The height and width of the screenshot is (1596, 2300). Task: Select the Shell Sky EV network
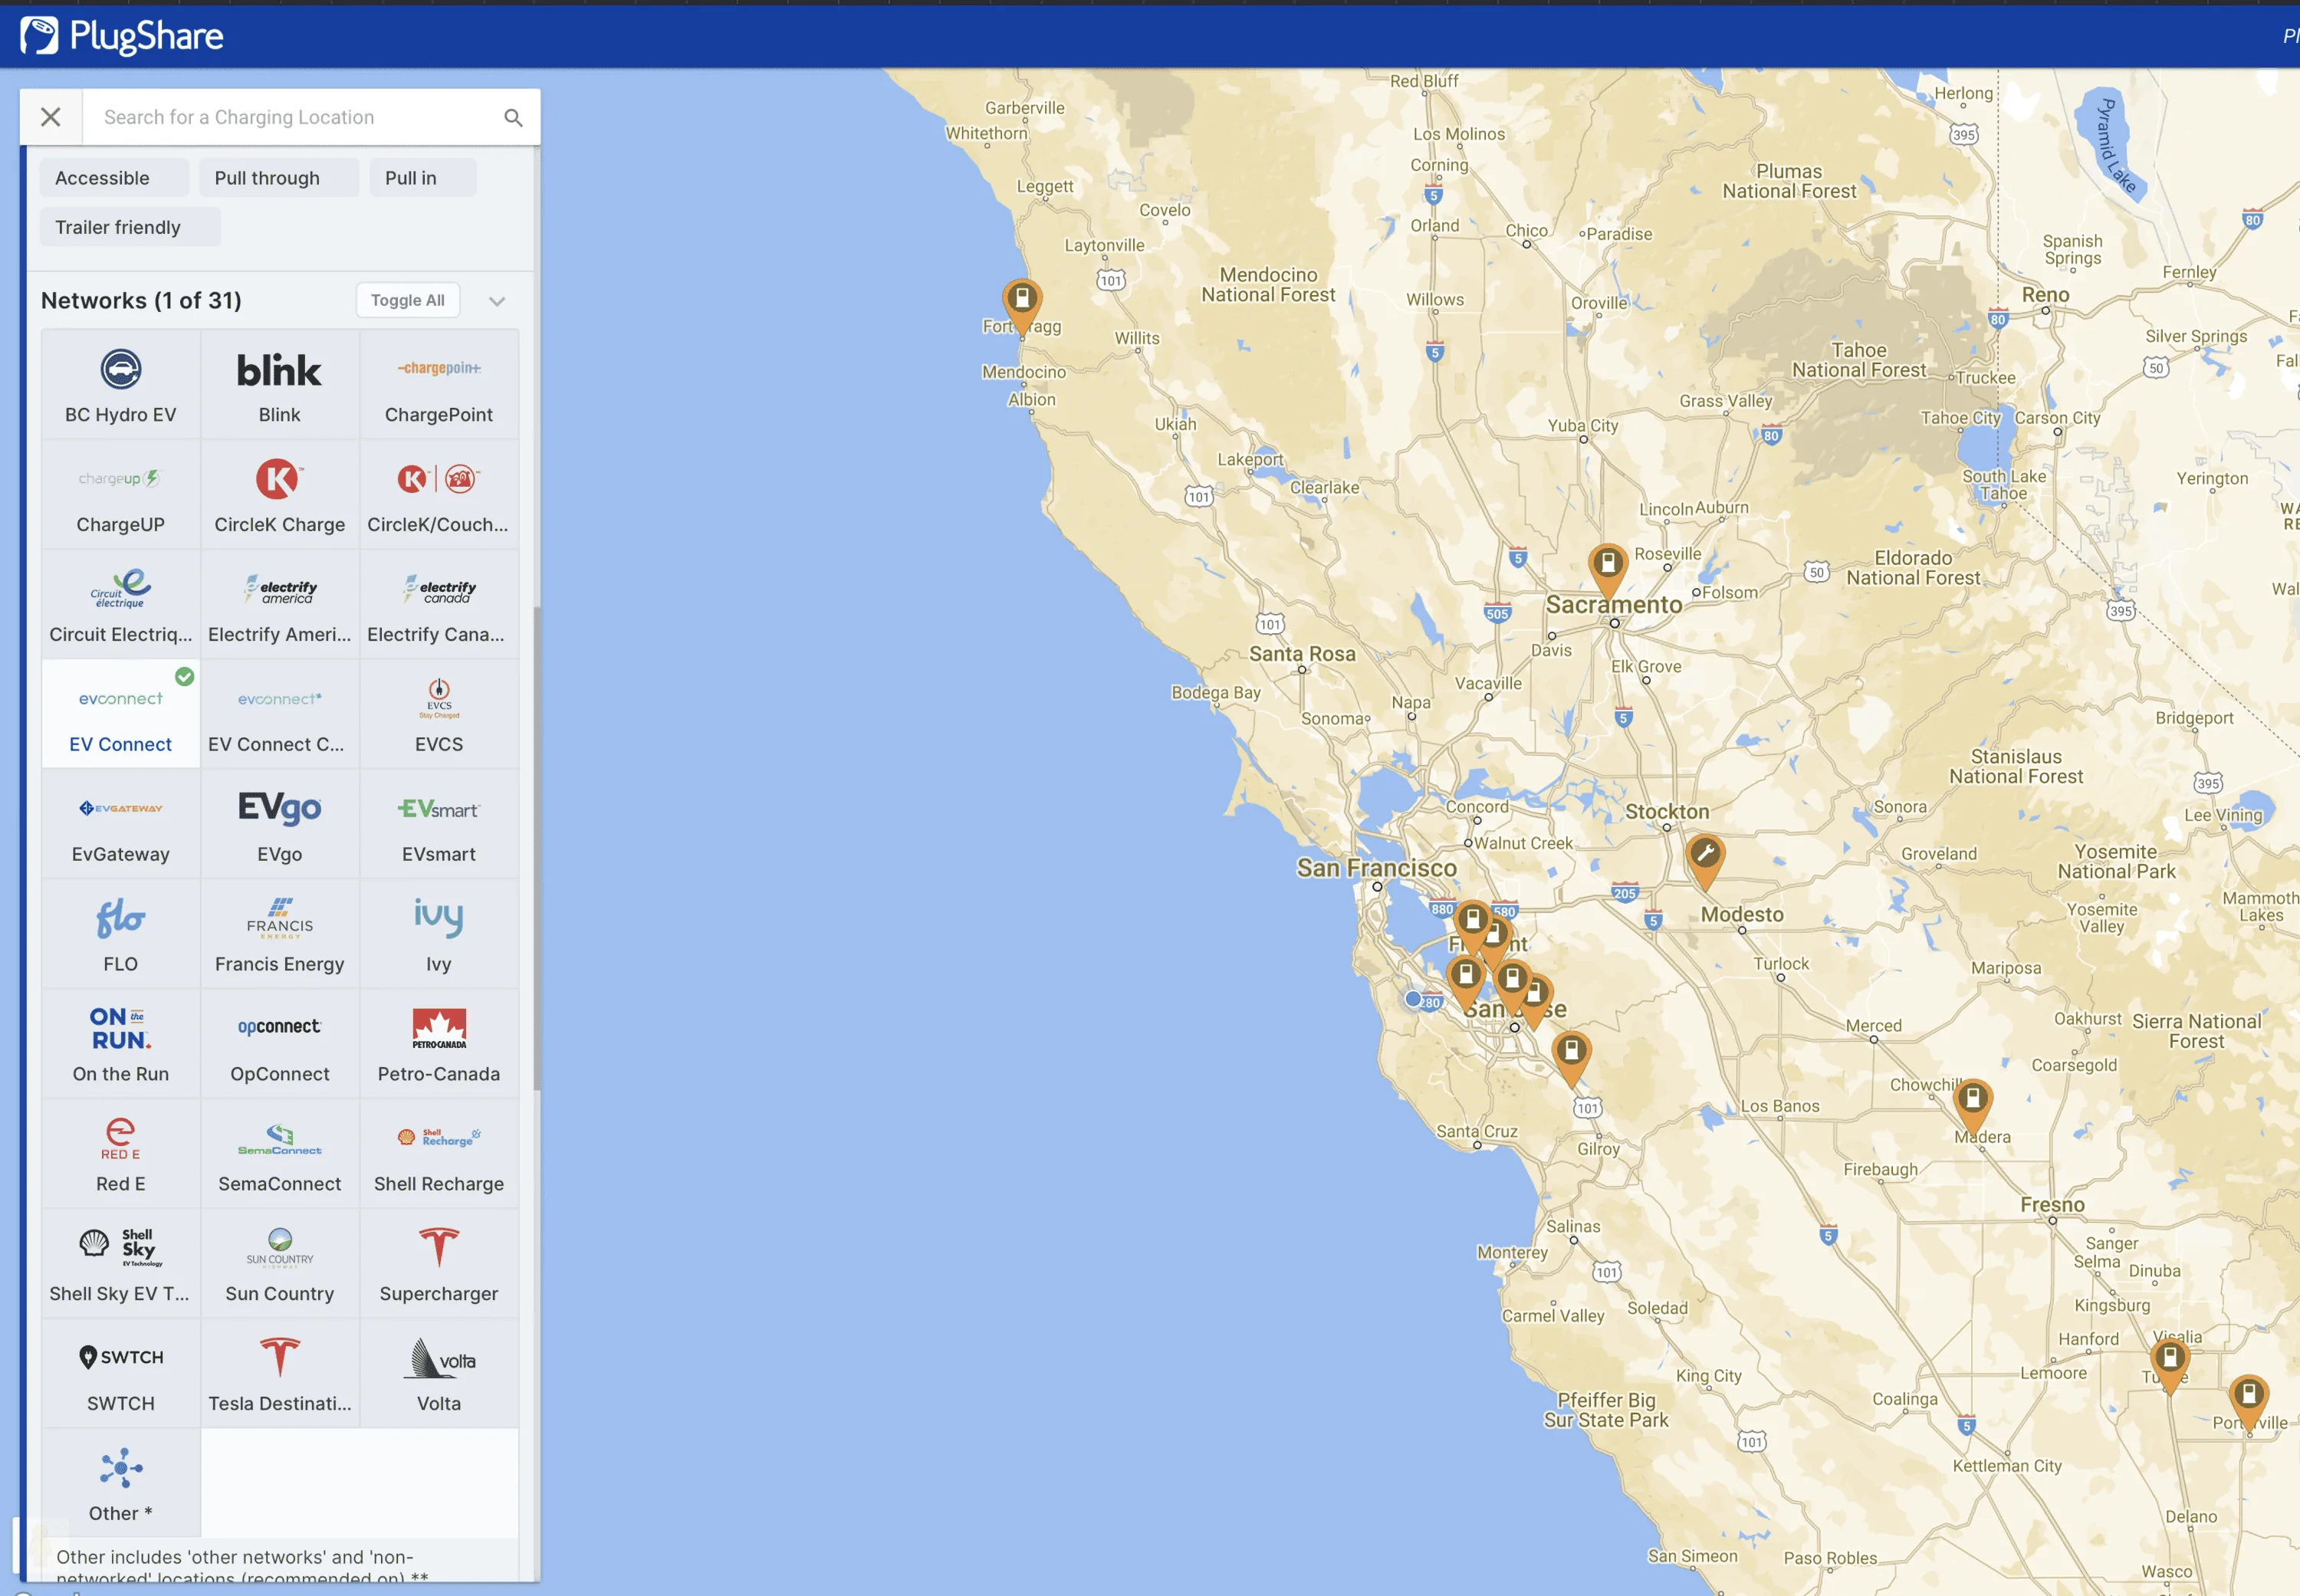pos(121,1264)
